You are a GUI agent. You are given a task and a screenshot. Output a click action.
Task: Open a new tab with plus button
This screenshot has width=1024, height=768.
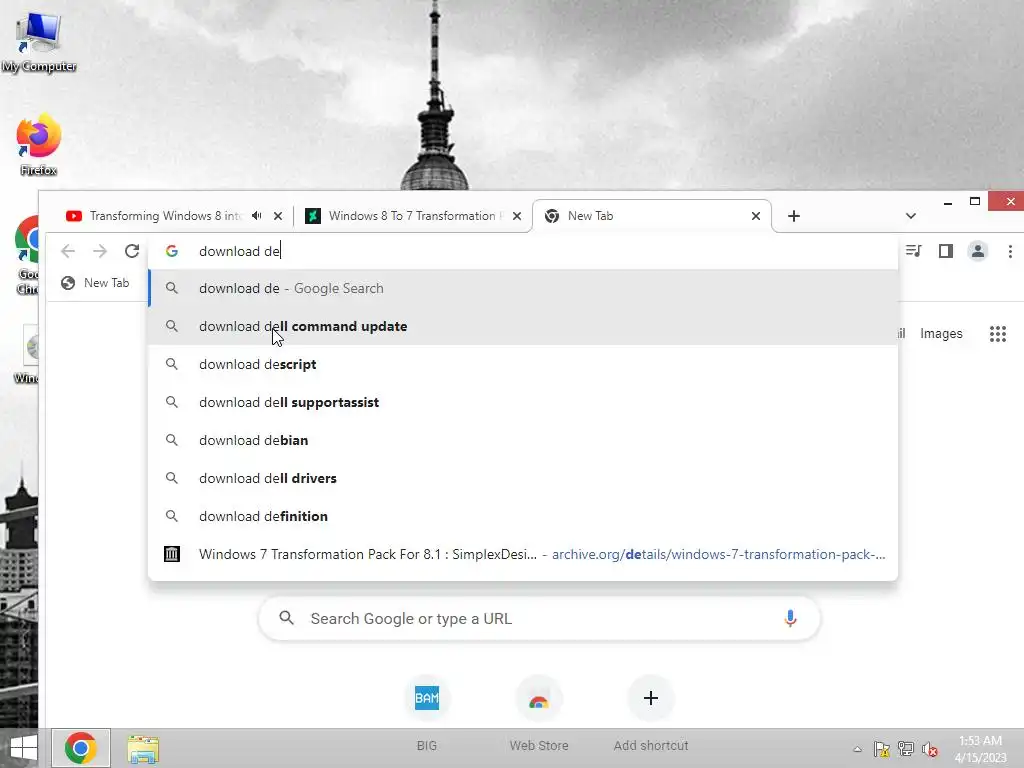click(x=793, y=216)
